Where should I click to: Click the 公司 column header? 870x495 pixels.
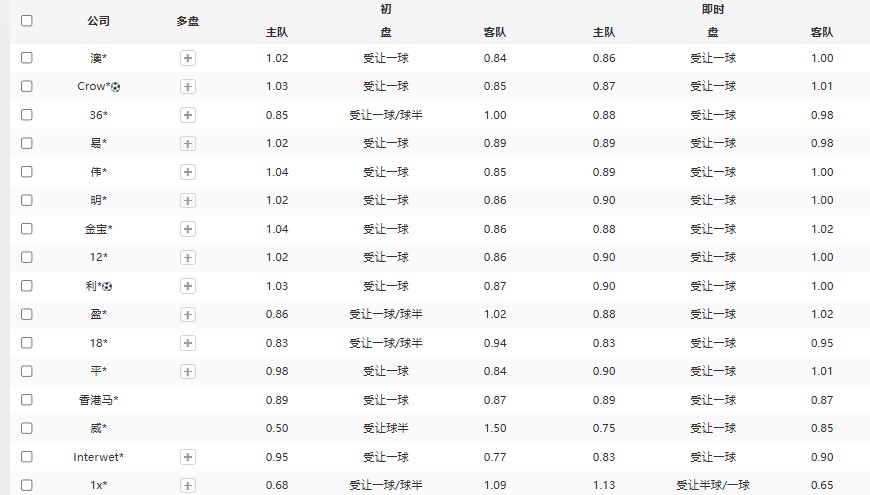point(98,21)
